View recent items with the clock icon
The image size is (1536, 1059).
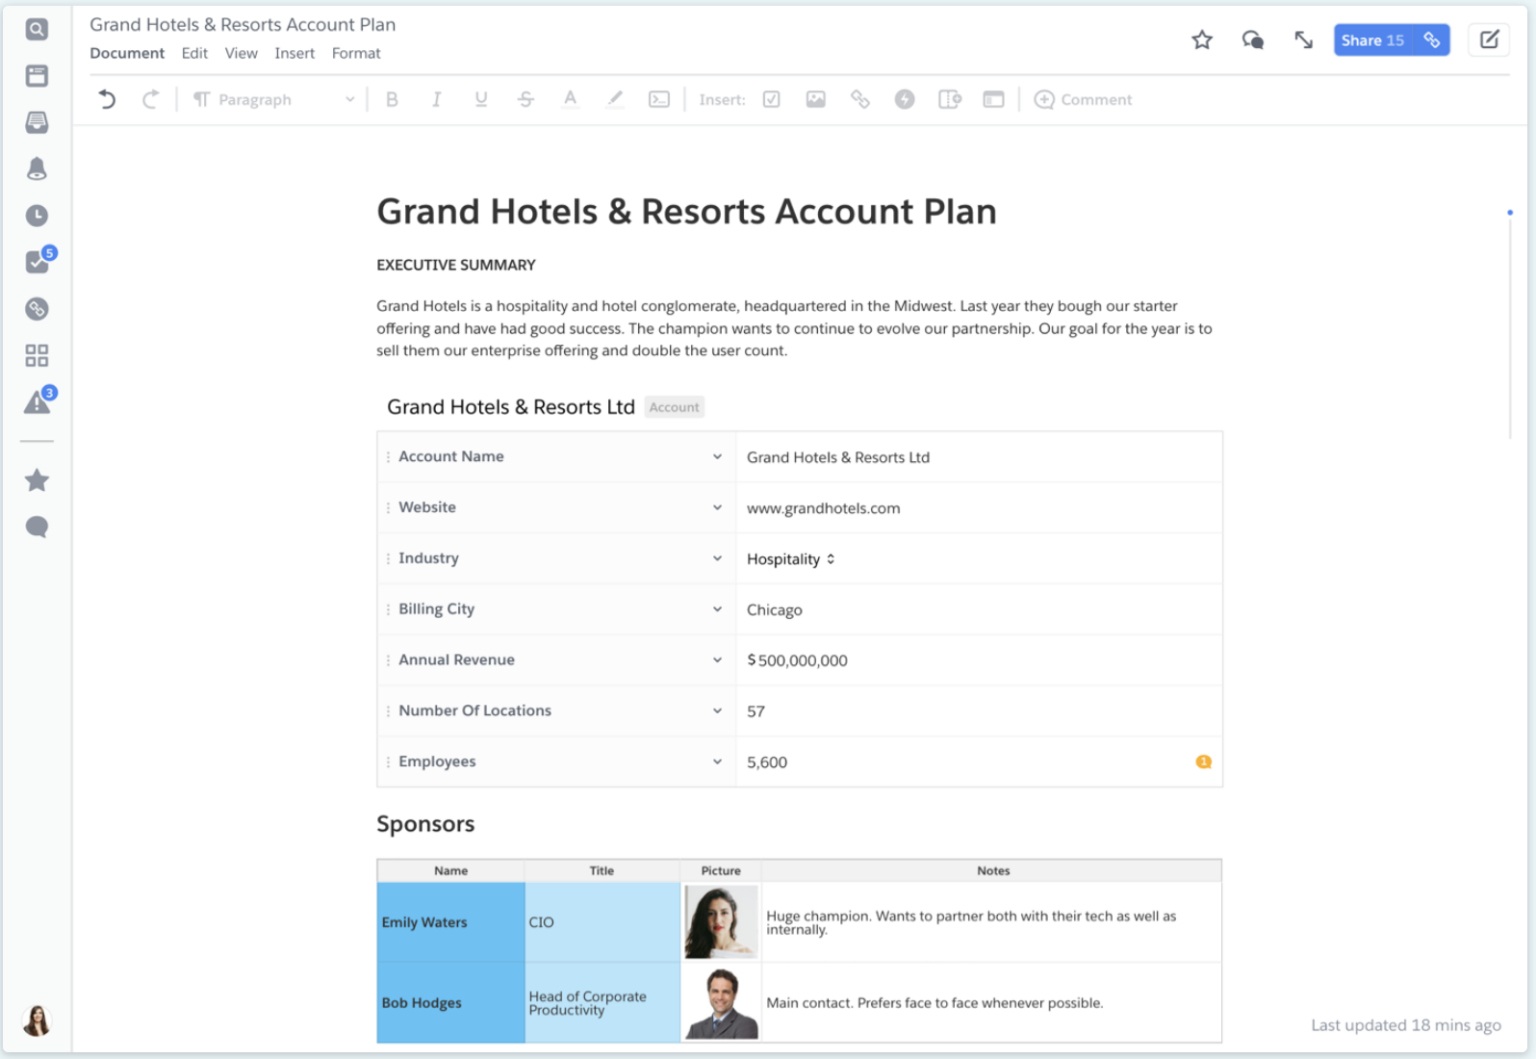36,215
